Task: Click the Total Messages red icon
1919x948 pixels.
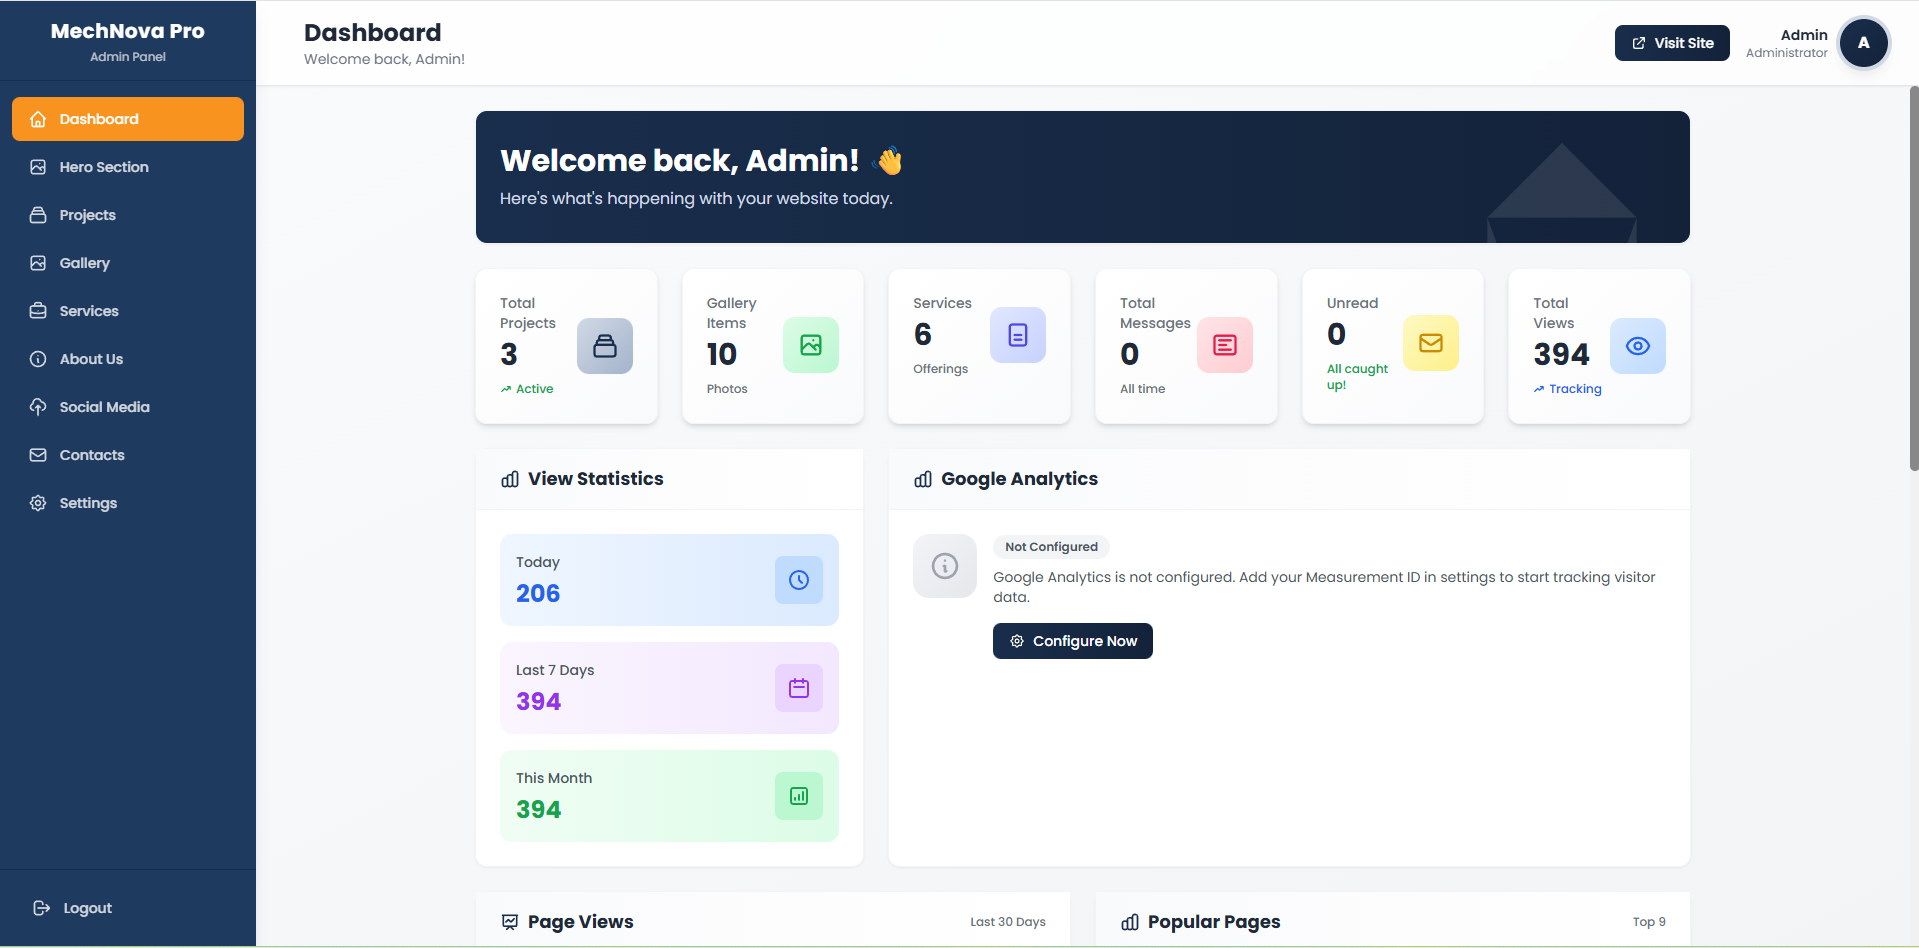Action: tap(1224, 345)
